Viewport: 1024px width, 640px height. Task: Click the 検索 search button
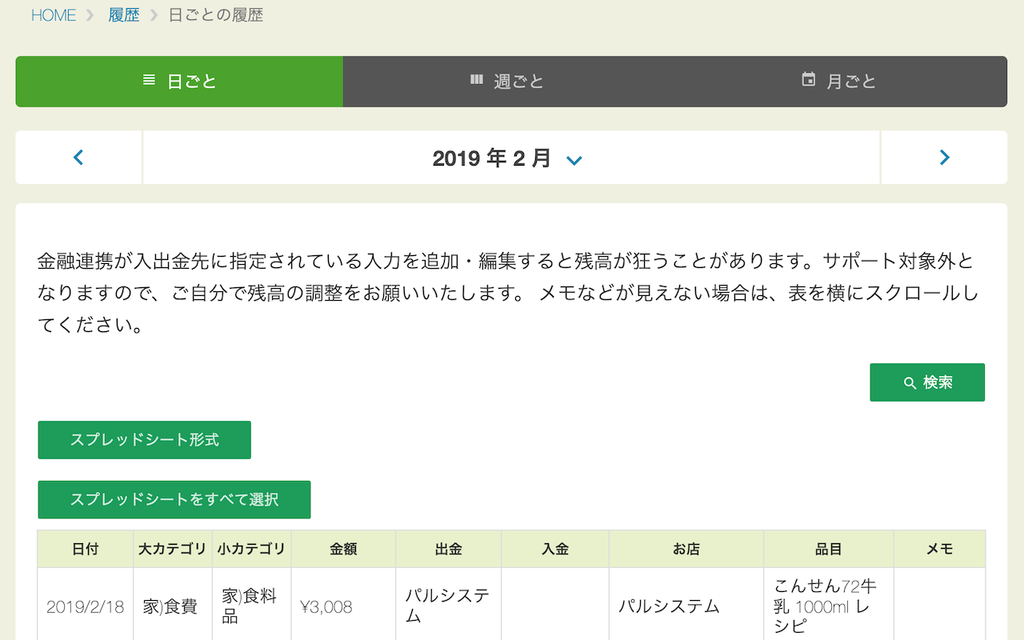[927, 383]
